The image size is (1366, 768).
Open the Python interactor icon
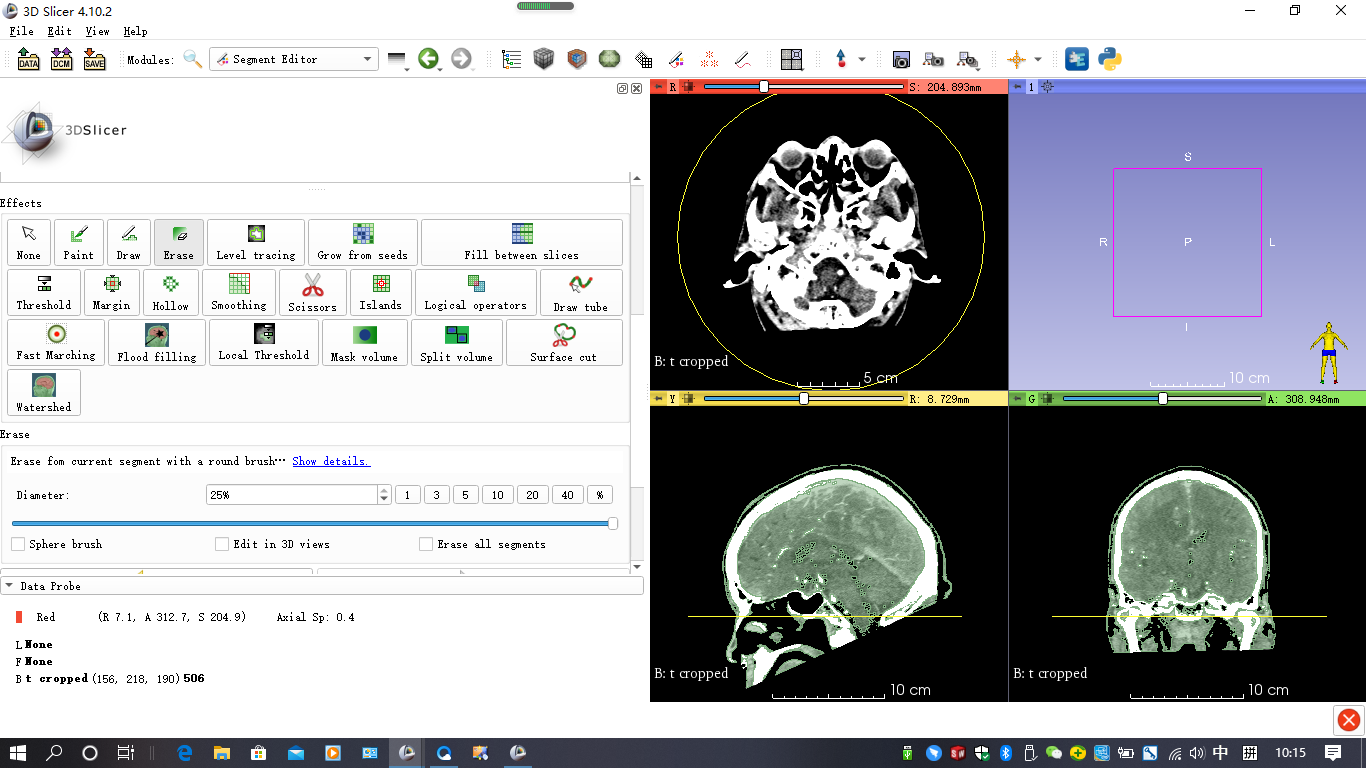pos(1109,60)
